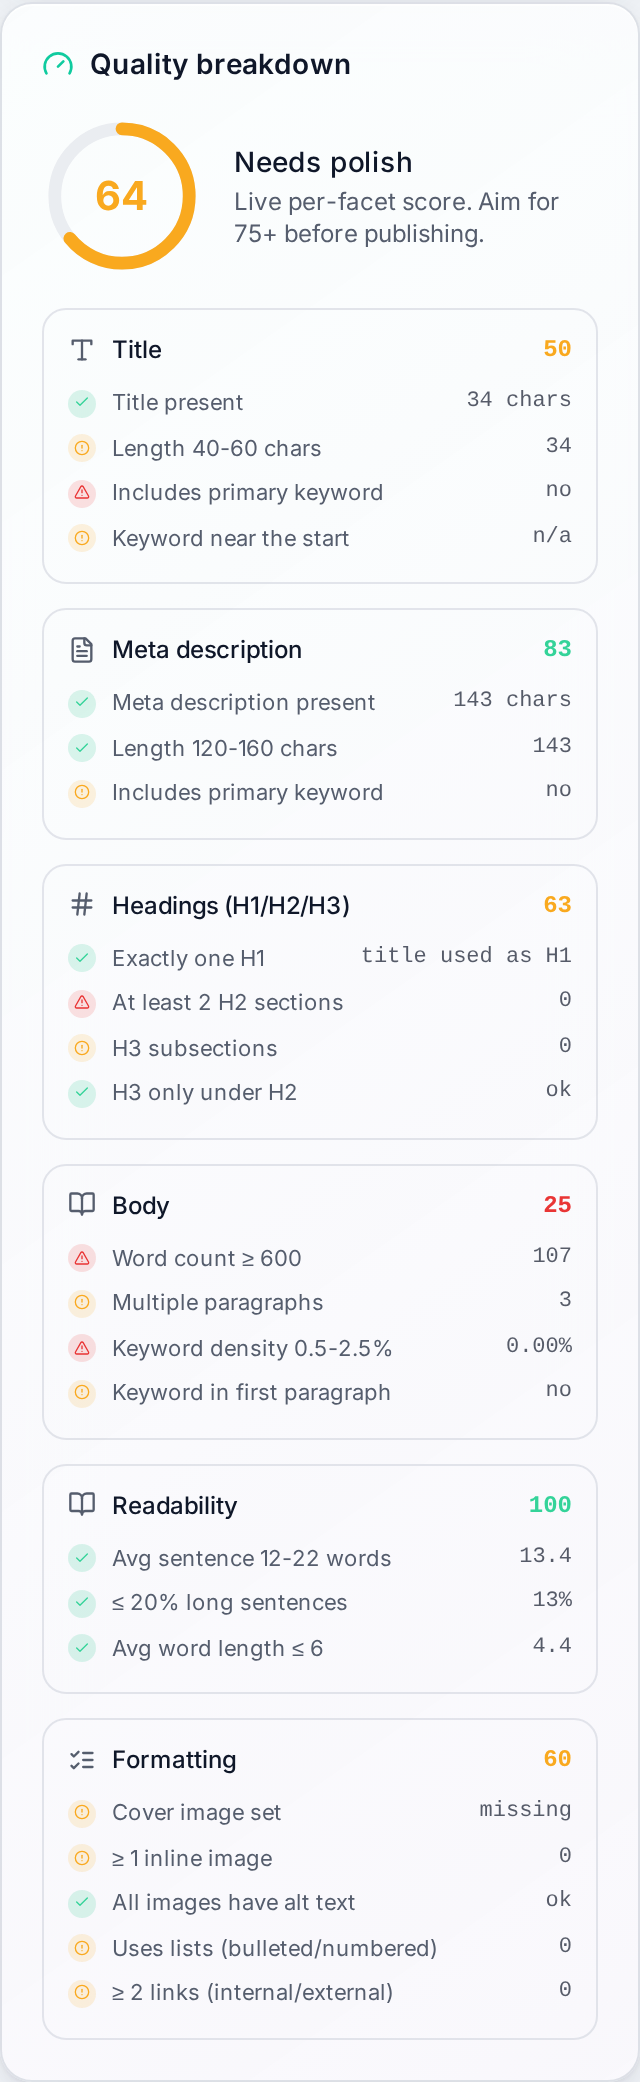Click the Body section book icon
The height and width of the screenshot is (2082, 640).
pos(82,1204)
